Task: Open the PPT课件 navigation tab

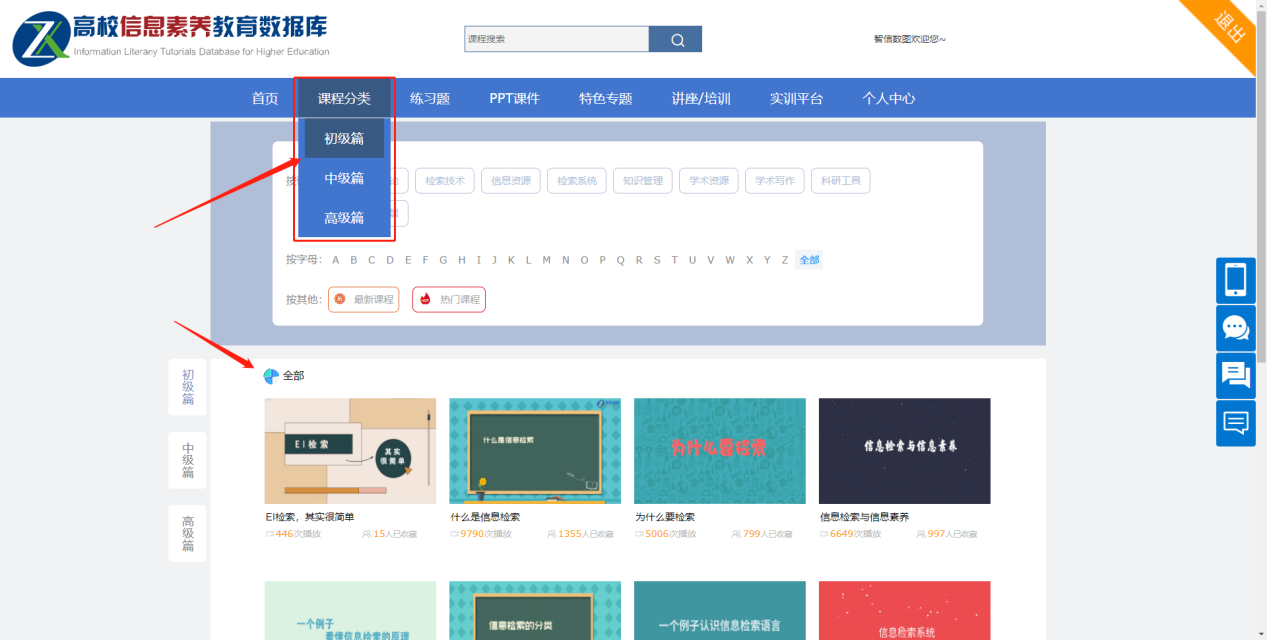Action: click(514, 98)
